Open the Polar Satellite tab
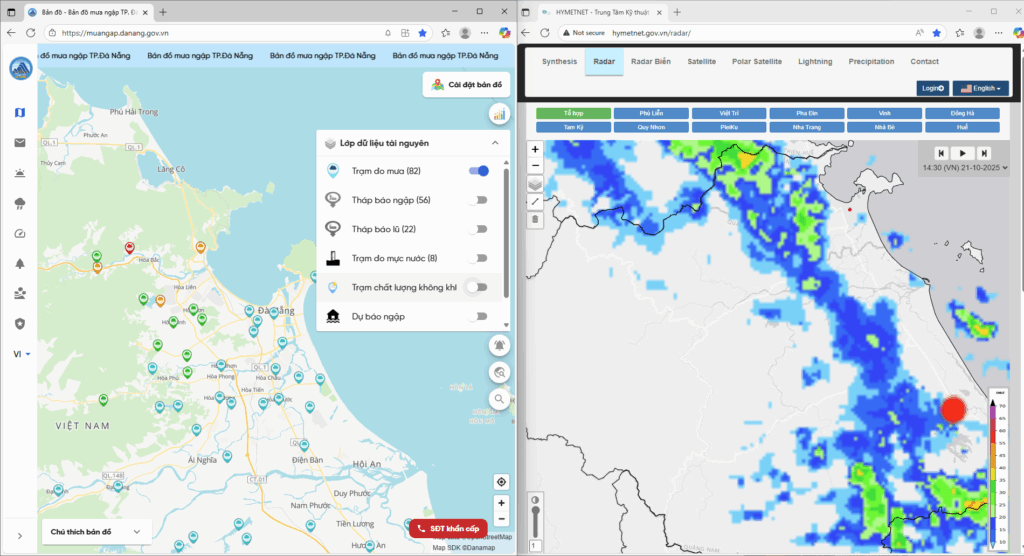Viewport: 1024px width, 556px height. [756, 61]
